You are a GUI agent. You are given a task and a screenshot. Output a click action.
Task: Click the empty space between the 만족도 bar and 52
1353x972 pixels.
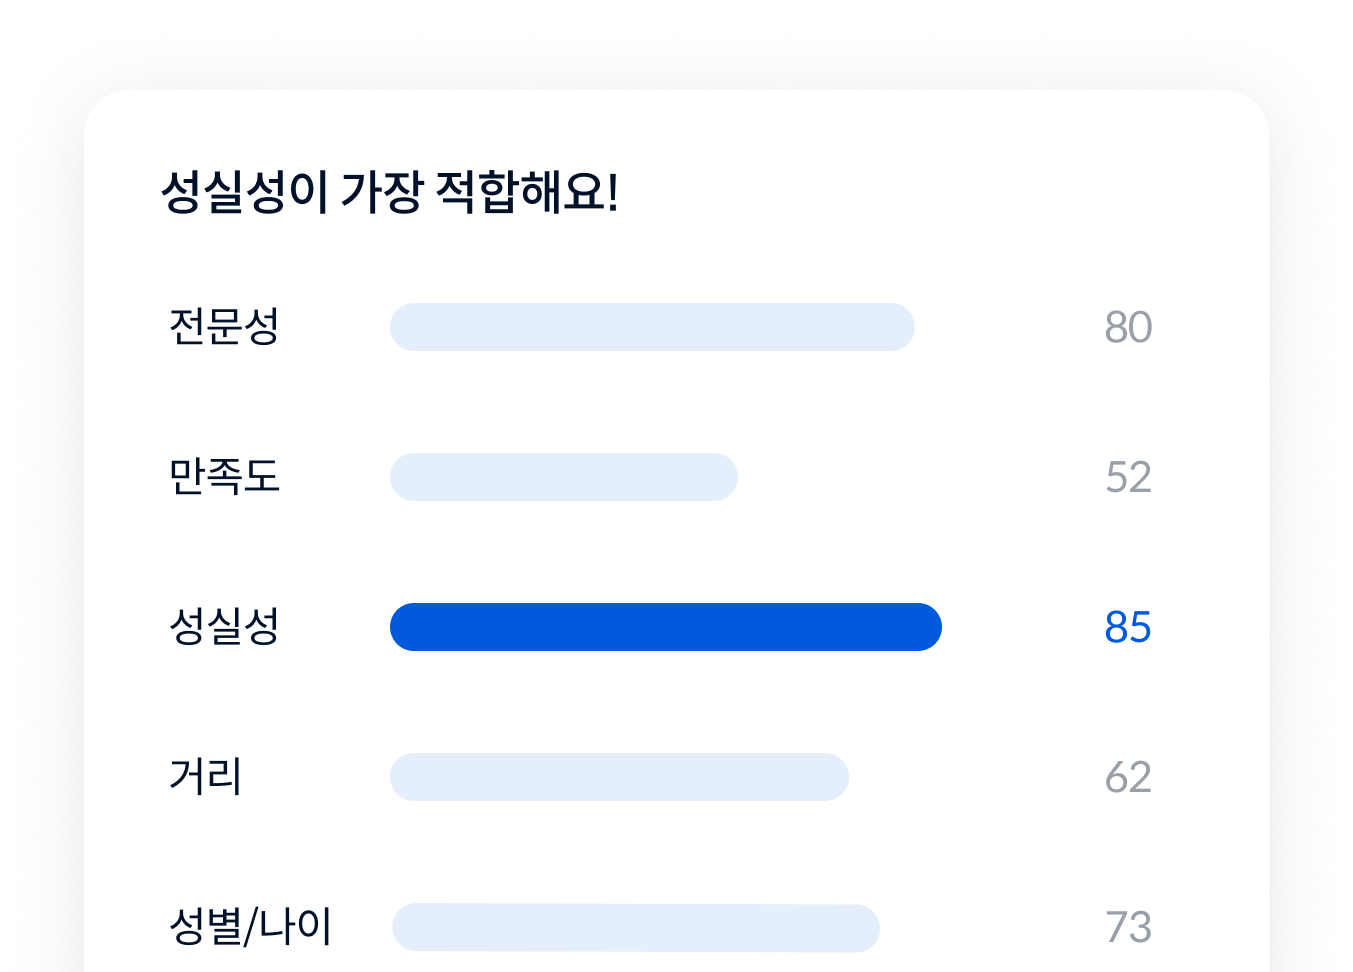[920, 477]
